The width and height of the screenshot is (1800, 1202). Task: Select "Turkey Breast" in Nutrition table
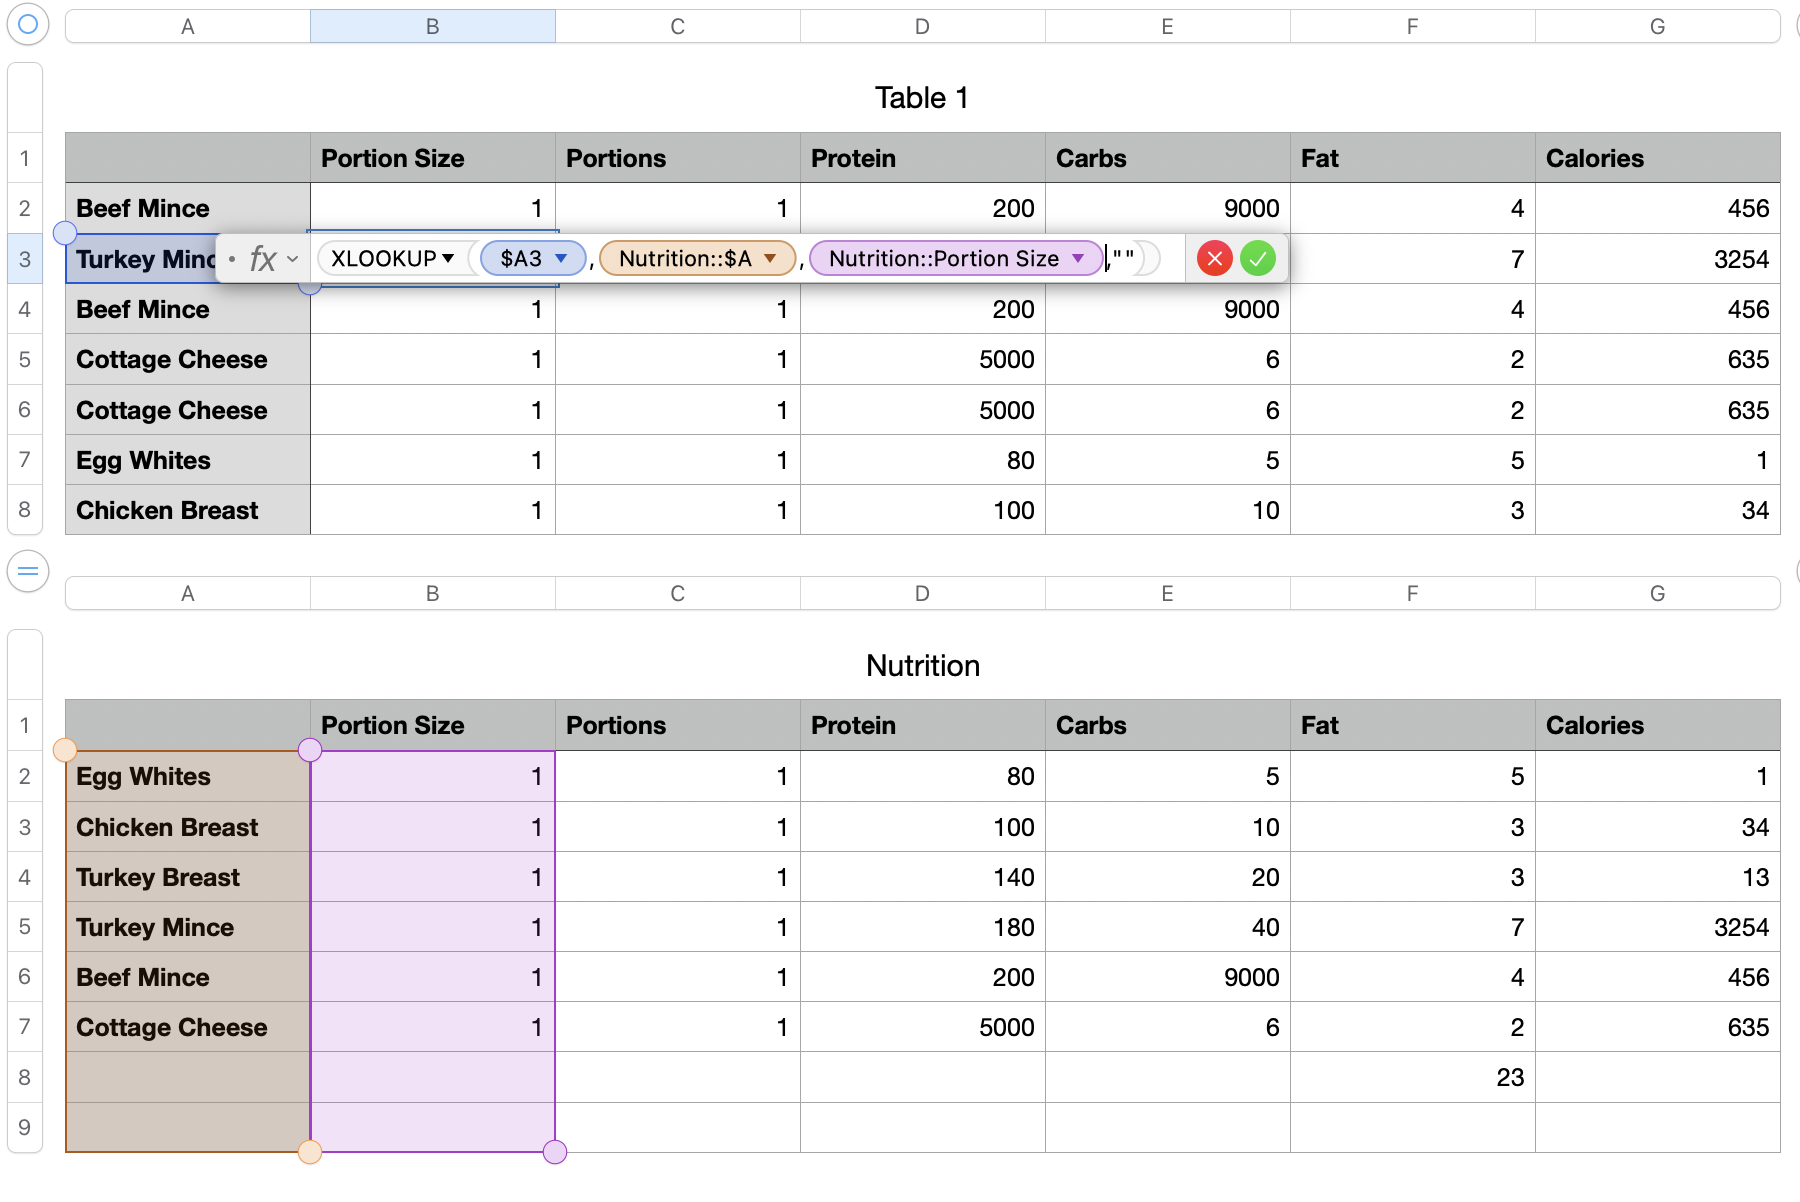pyautogui.click(x=158, y=877)
